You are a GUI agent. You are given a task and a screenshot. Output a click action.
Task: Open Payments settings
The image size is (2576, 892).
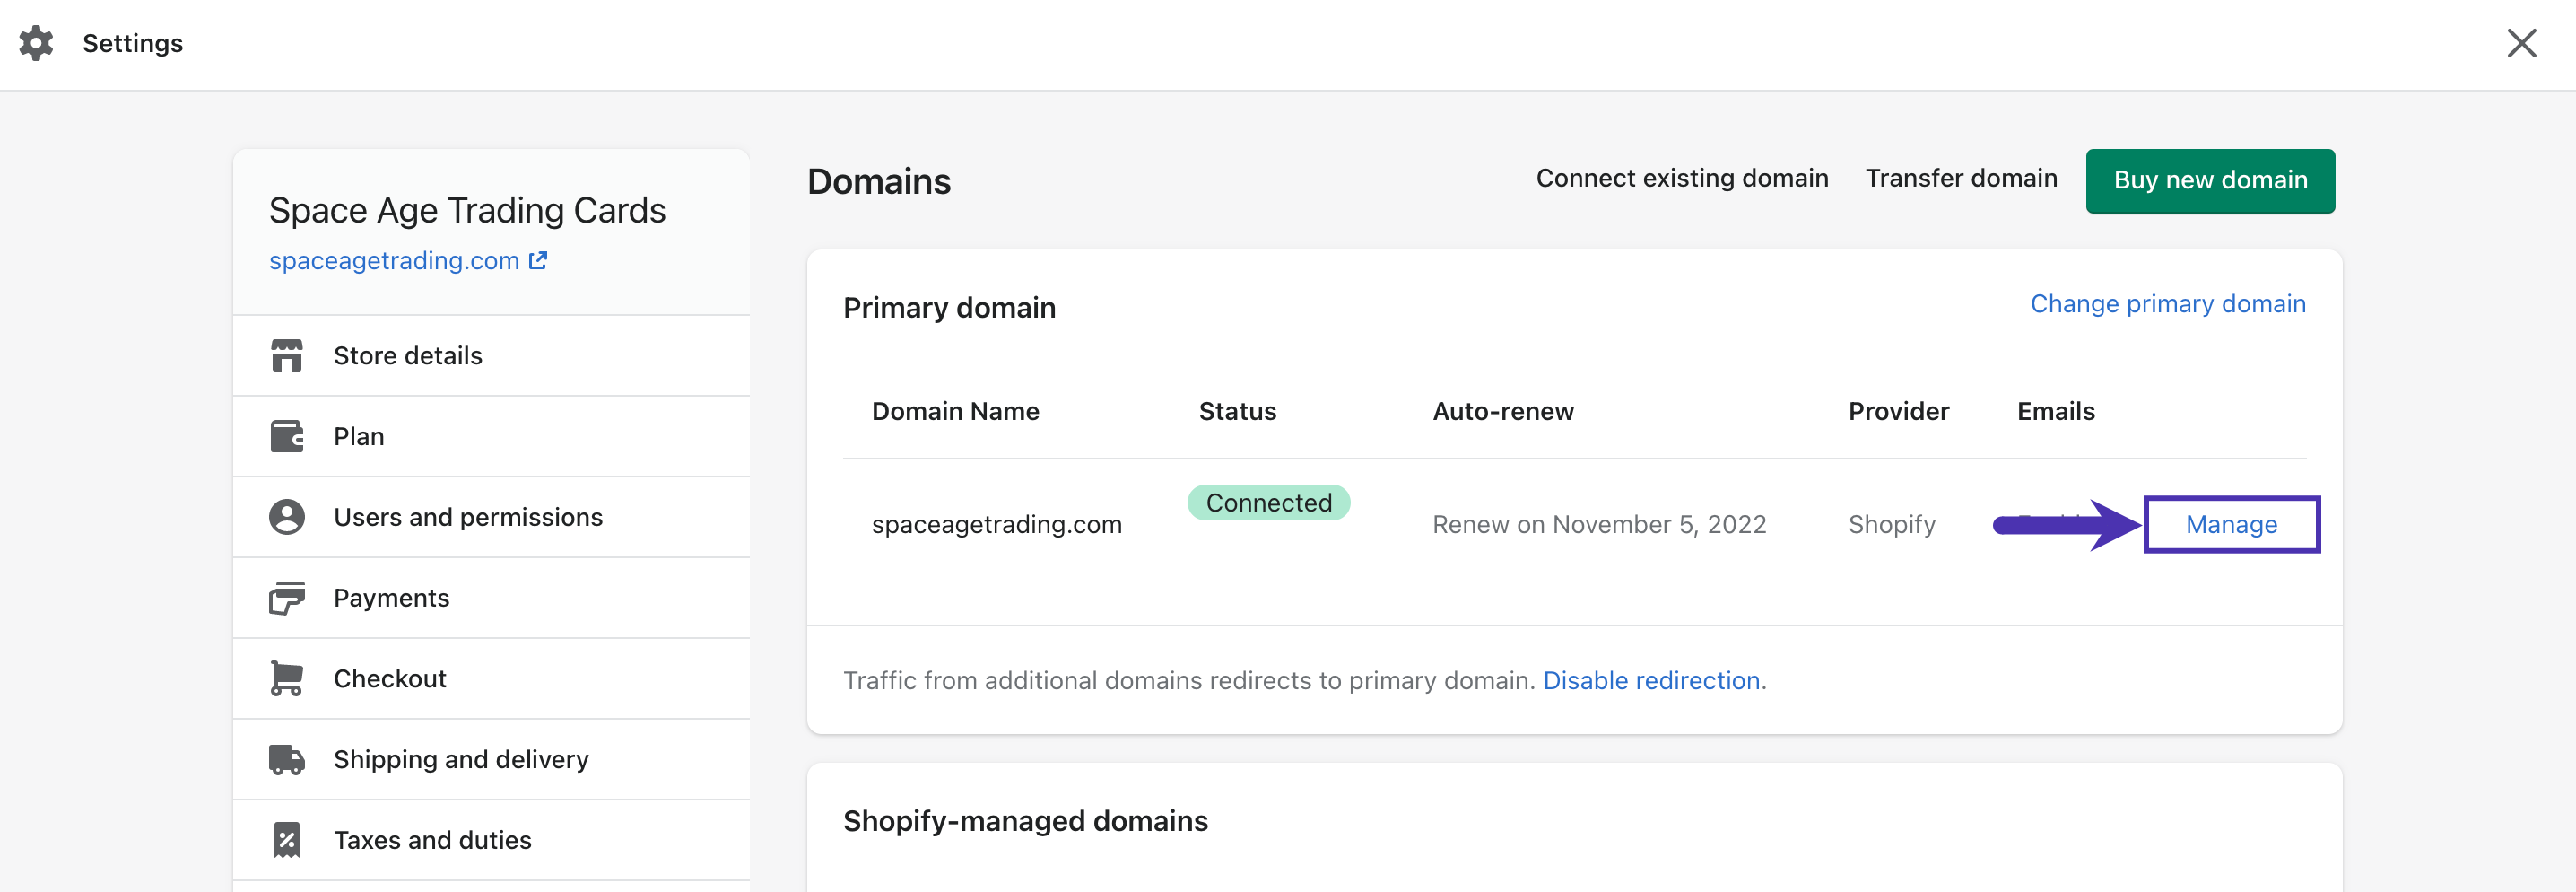pos(491,598)
